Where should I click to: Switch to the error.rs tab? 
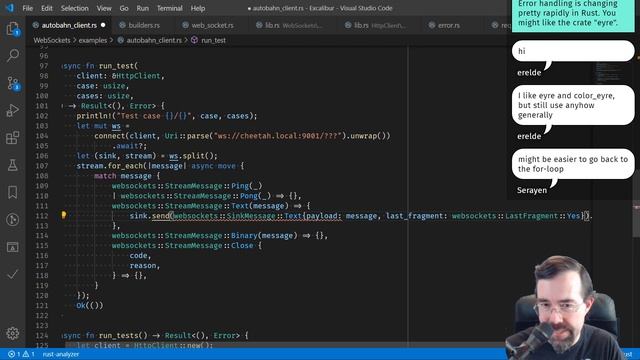[x=448, y=25]
